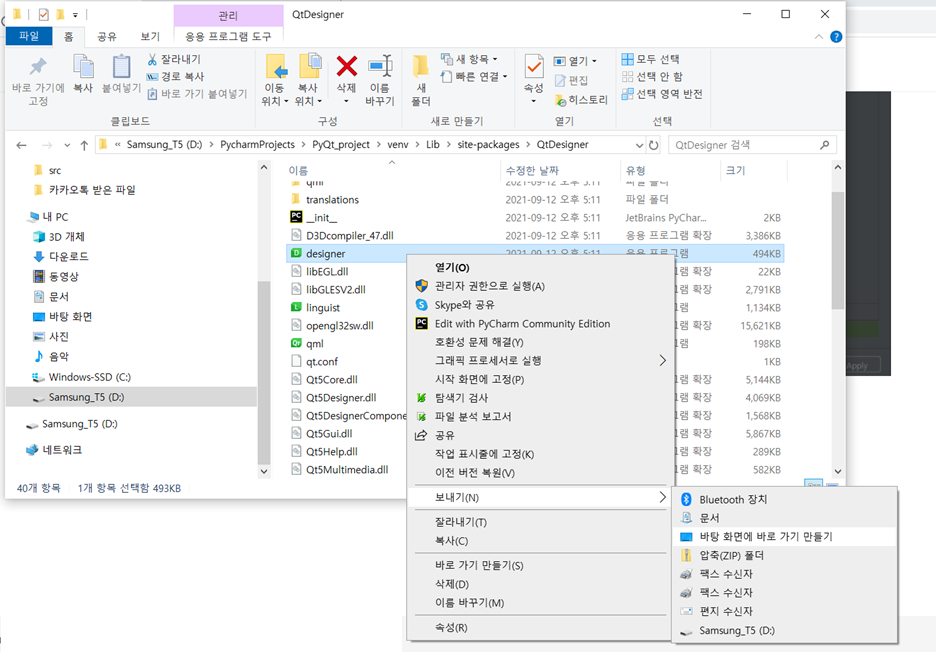
Task: Switch to the Home (홈) ribbon tab
Action: [69, 36]
